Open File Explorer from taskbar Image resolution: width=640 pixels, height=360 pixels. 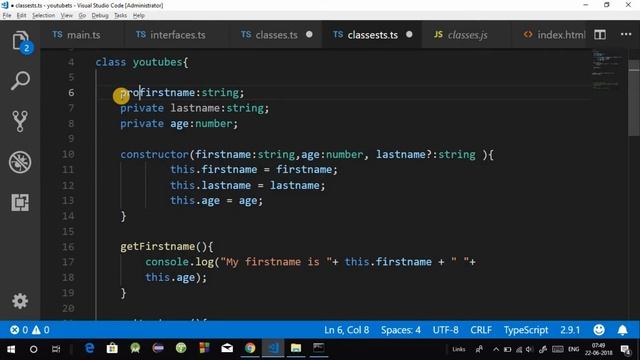click(296, 348)
